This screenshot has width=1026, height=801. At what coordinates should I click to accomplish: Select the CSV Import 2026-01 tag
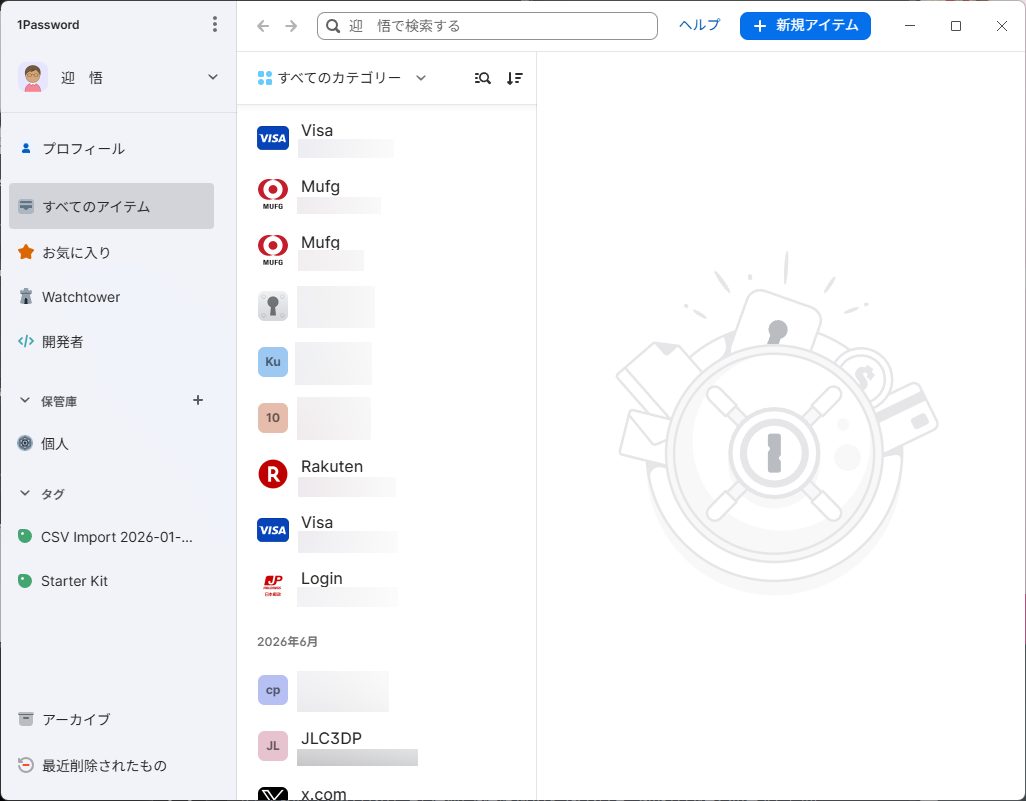[x=116, y=537]
